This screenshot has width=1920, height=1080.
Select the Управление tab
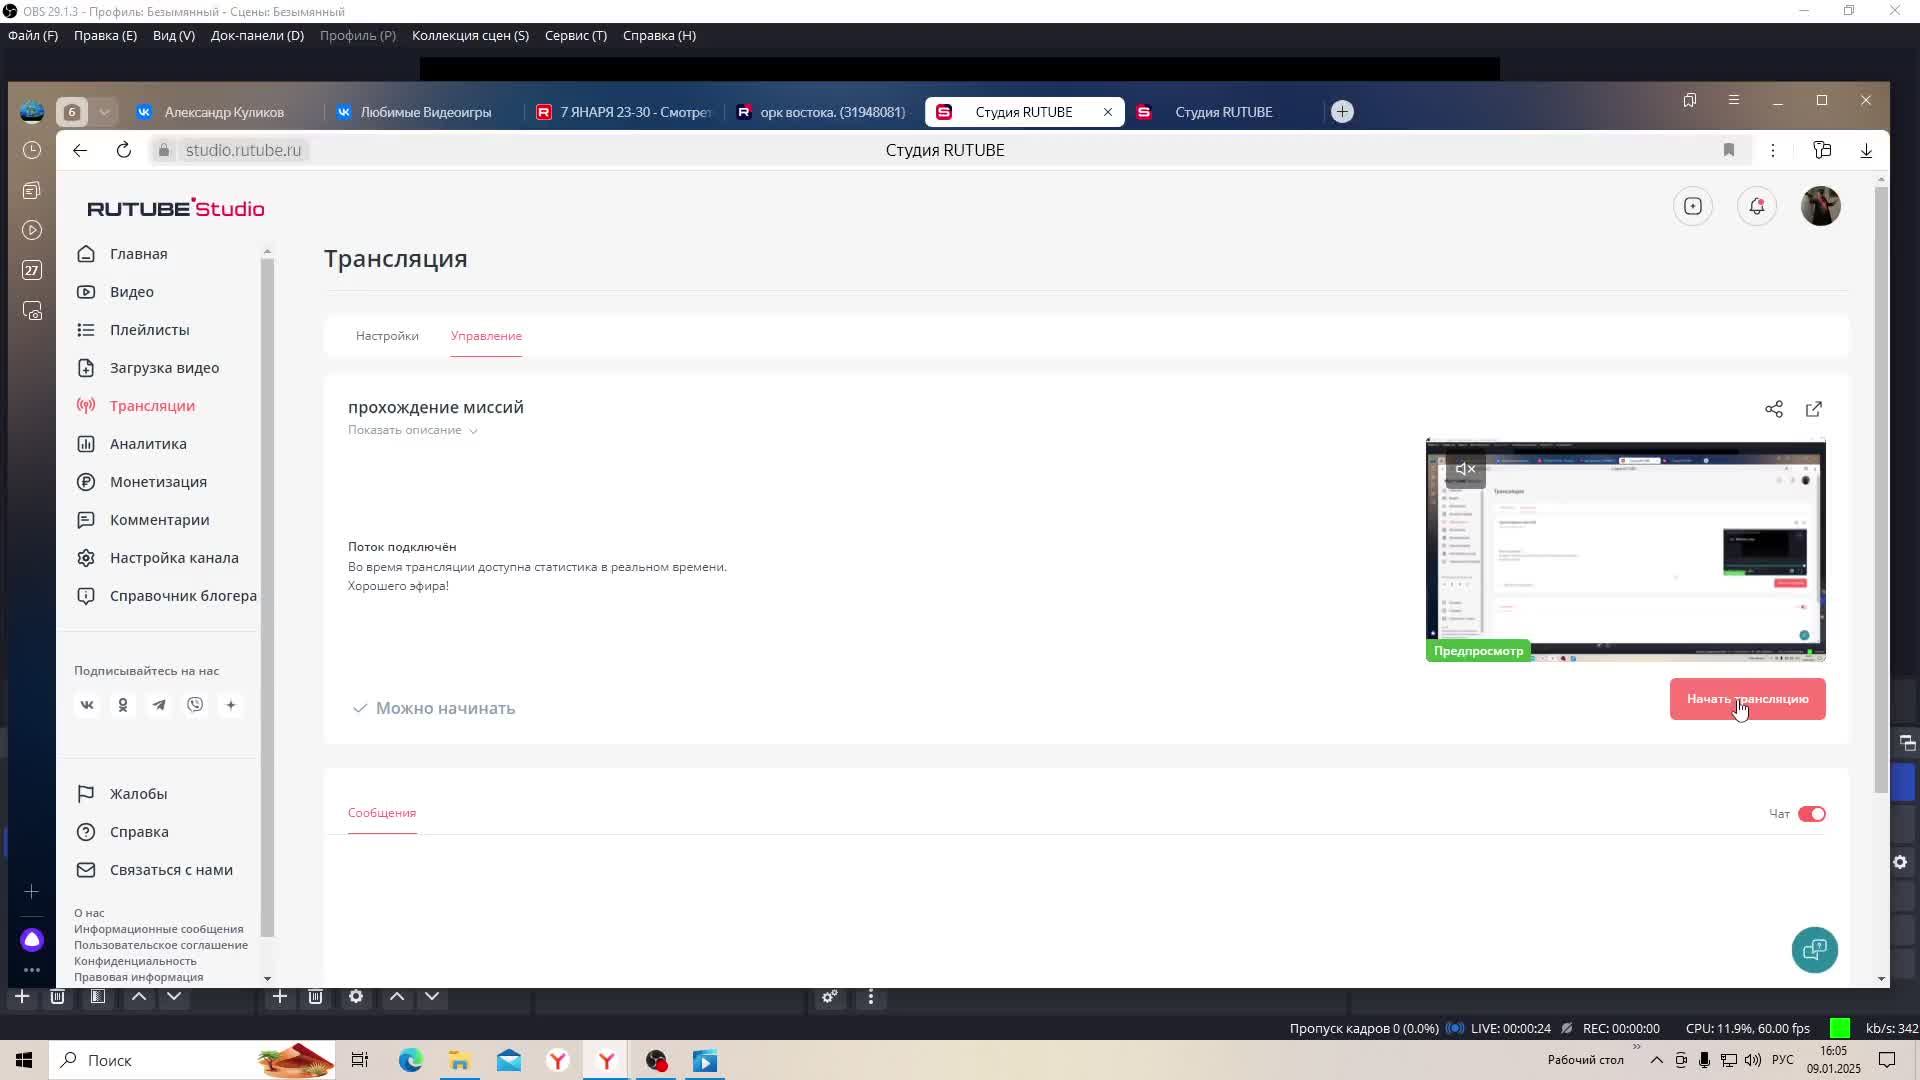point(486,336)
